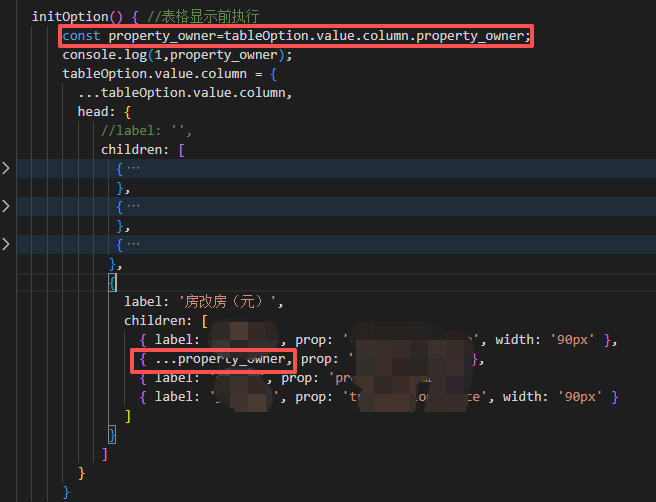Click the ellipsis inside the first folded object
The image size is (656, 502).
click(133, 168)
